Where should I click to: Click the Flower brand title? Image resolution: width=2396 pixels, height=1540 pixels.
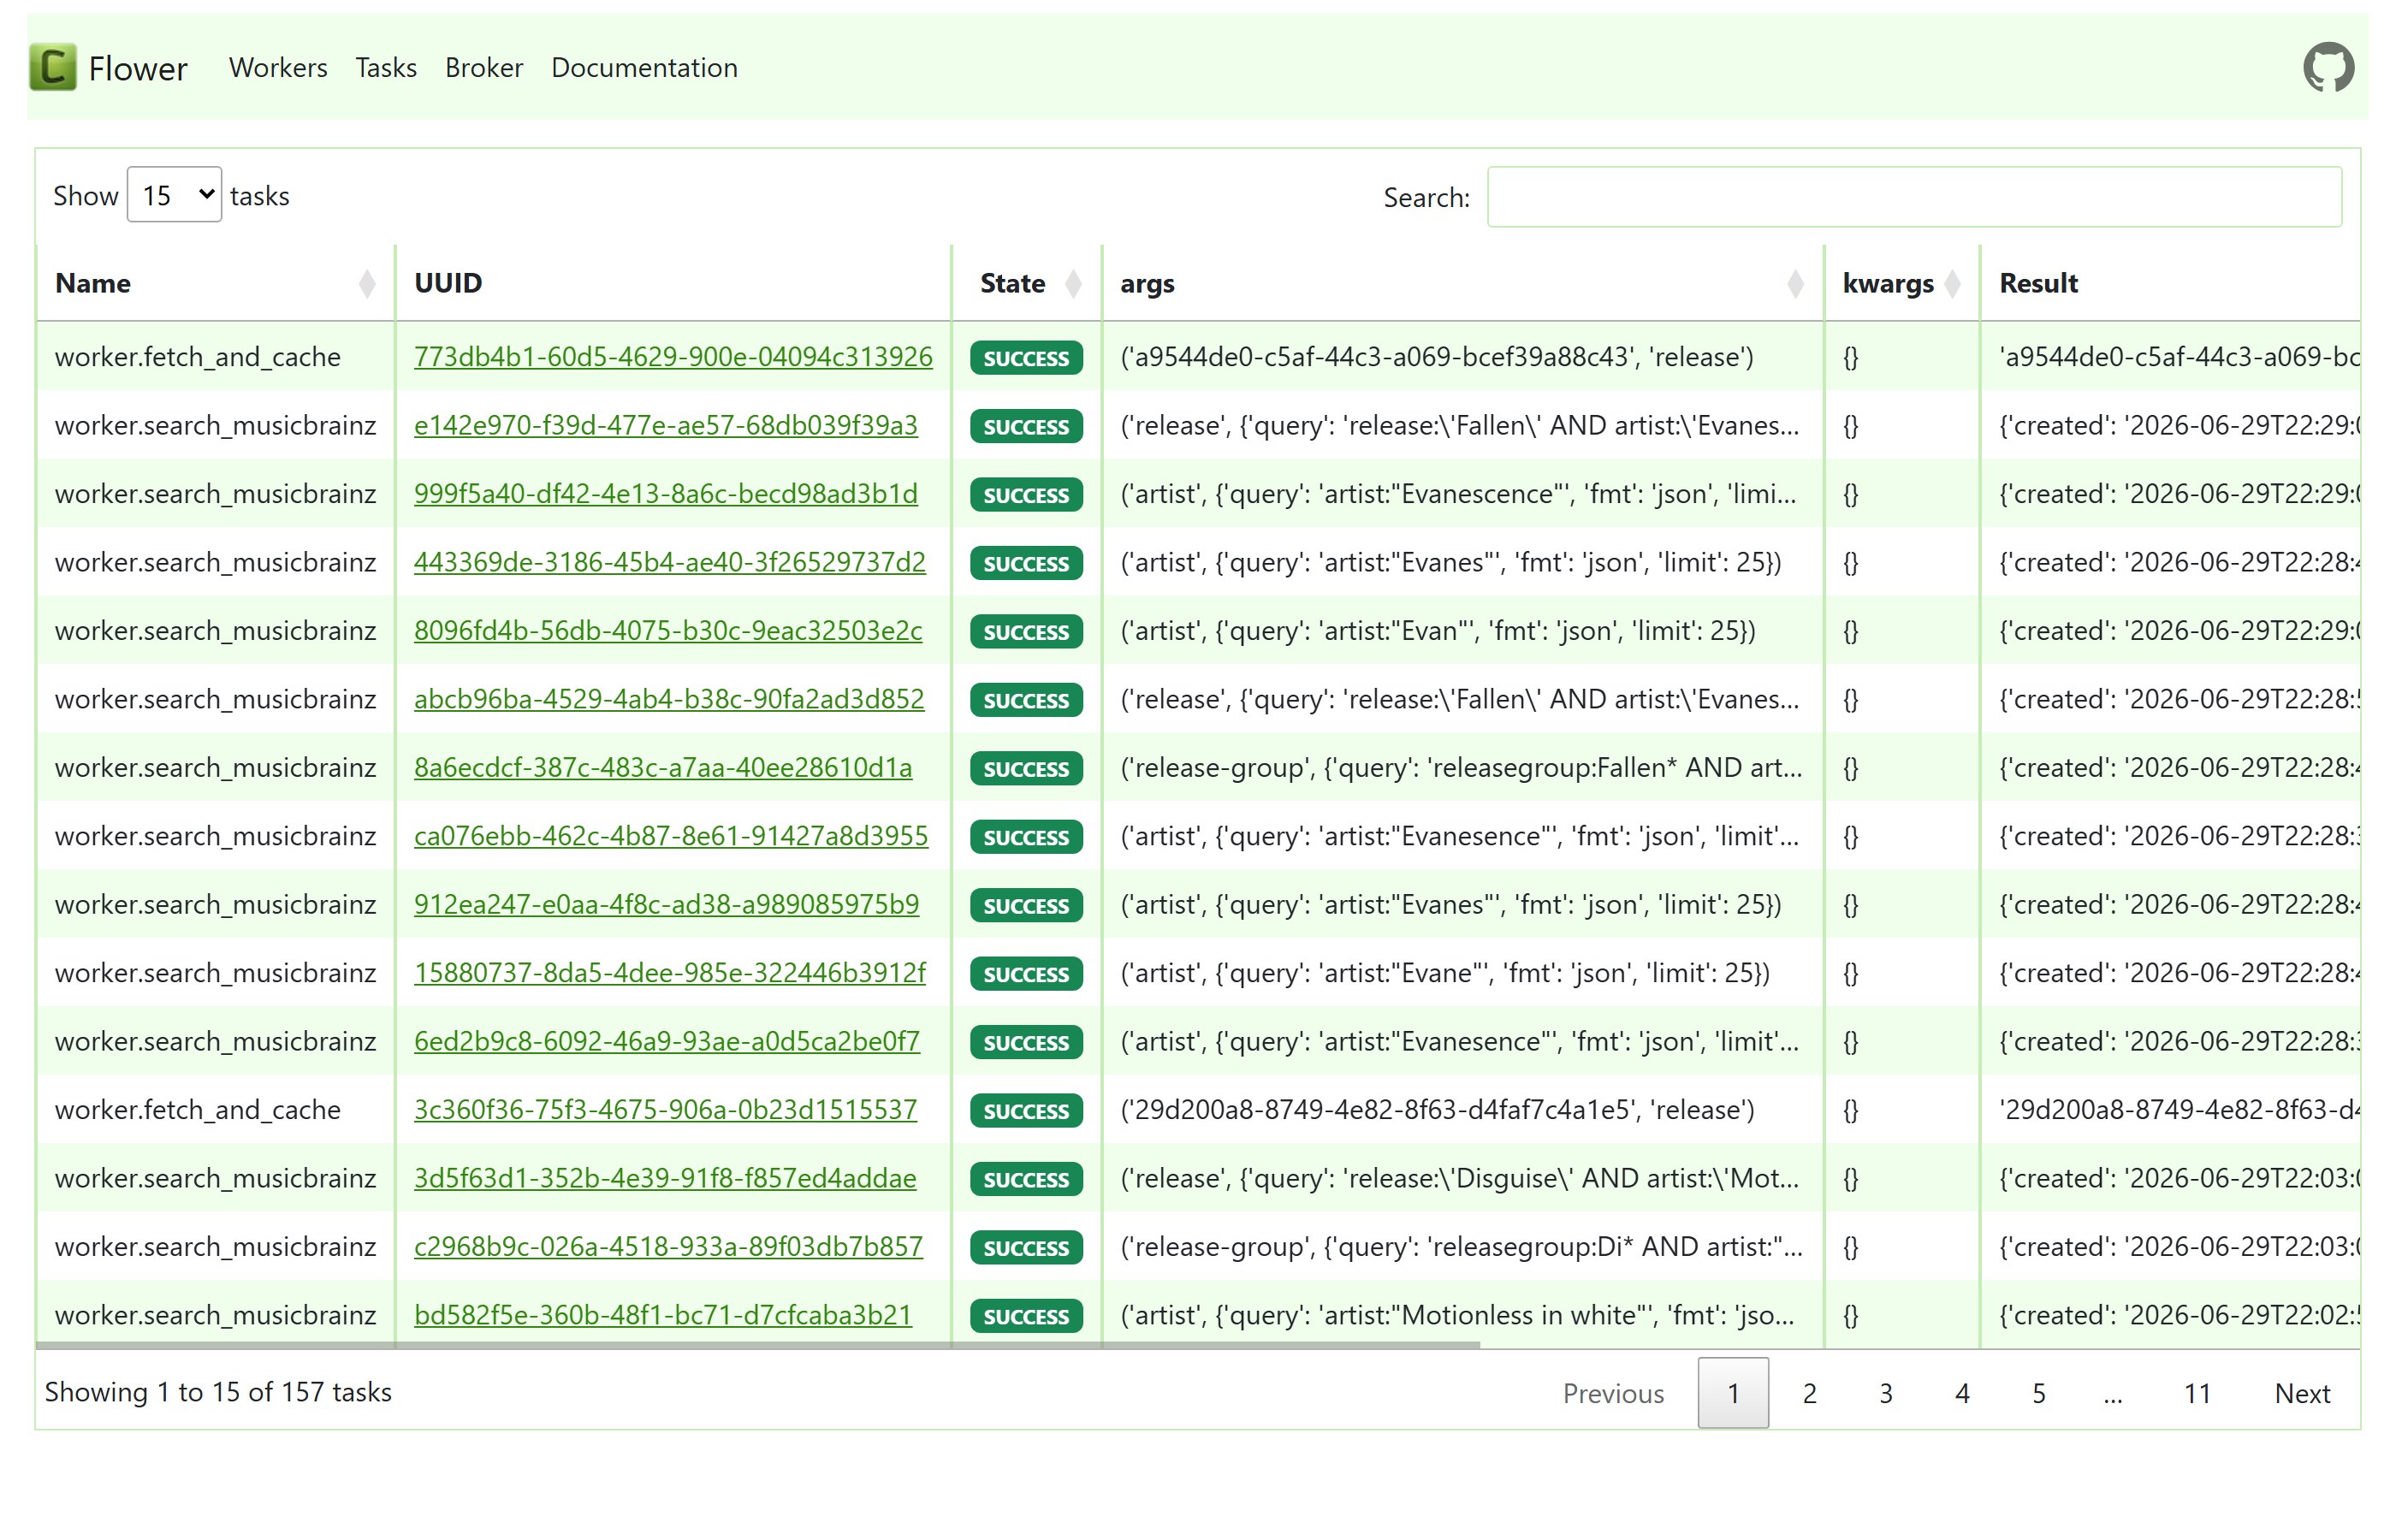pyautogui.click(x=138, y=68)
